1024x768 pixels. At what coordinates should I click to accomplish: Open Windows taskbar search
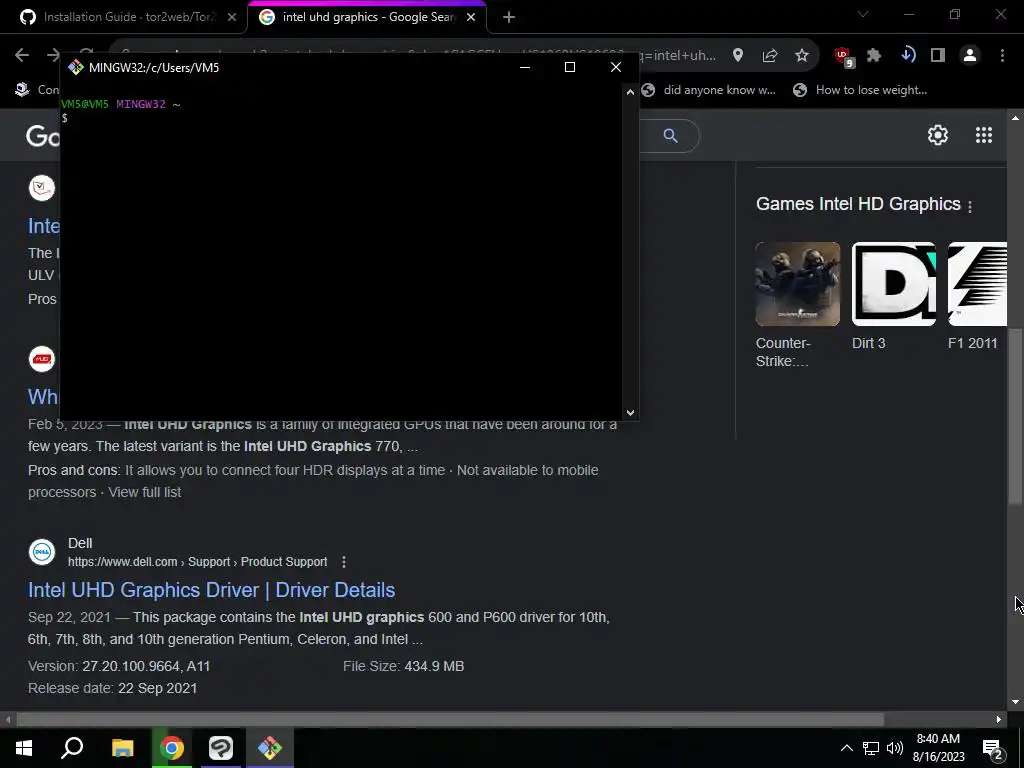click(72, 748)
